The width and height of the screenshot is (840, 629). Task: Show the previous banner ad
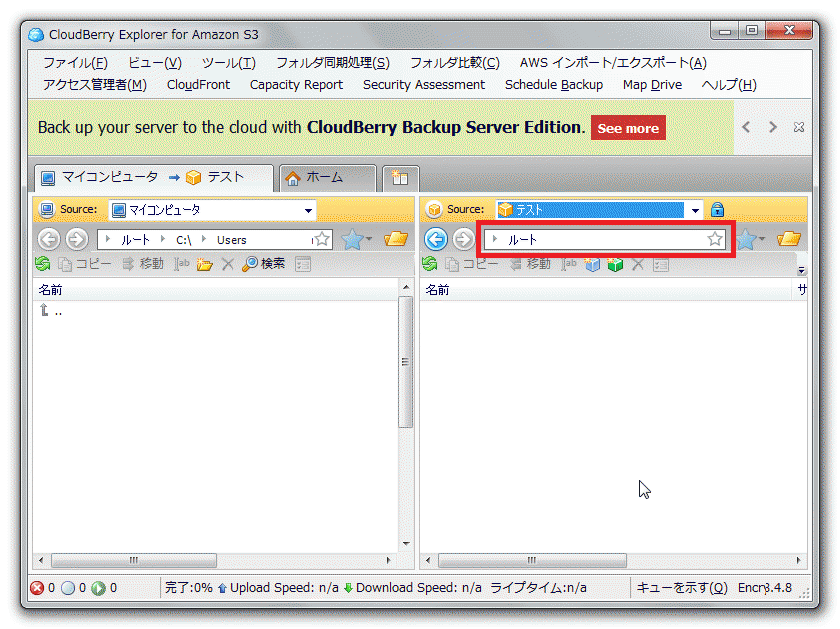[746, 127]
